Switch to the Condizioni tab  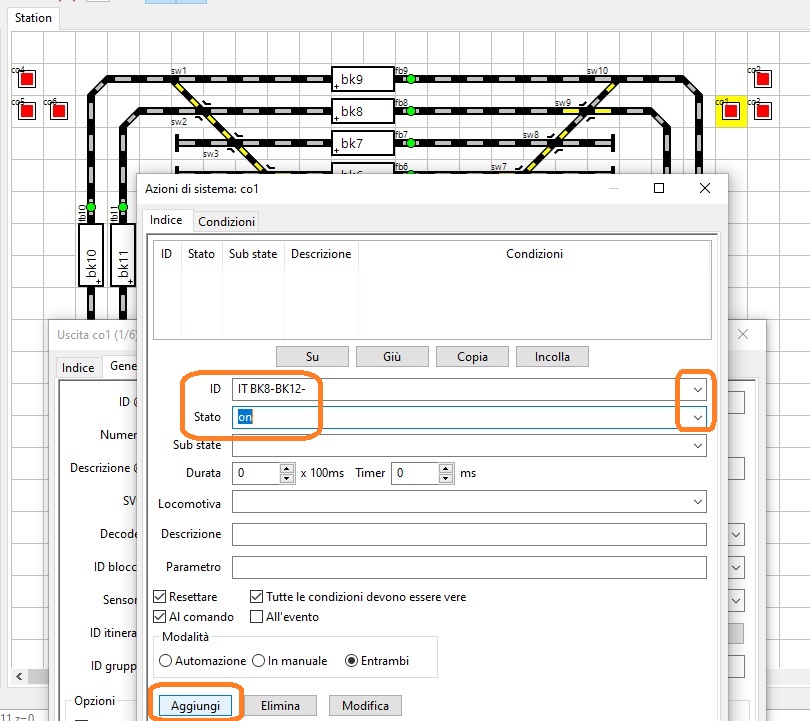pos(226,221)
